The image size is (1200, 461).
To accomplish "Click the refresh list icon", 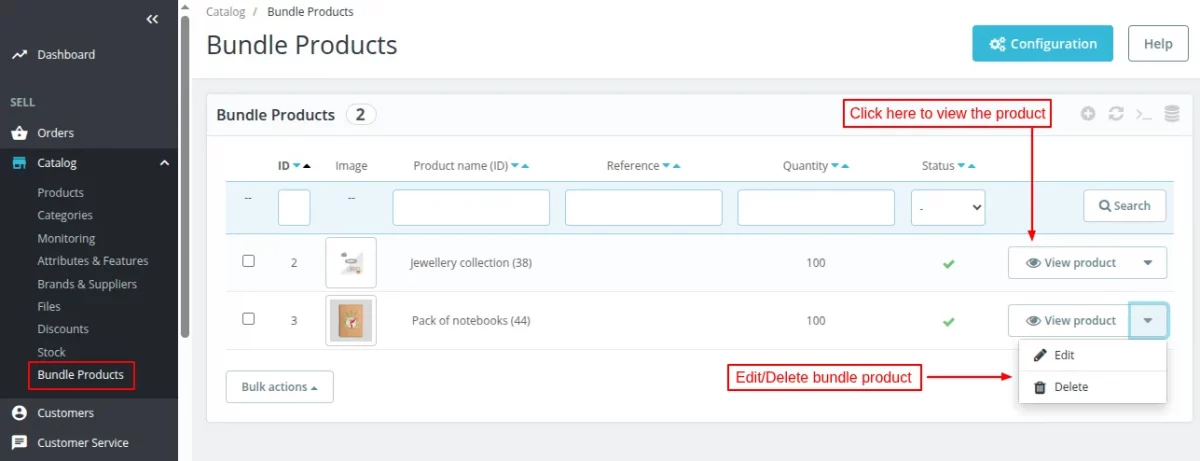I will [1116, 114].
